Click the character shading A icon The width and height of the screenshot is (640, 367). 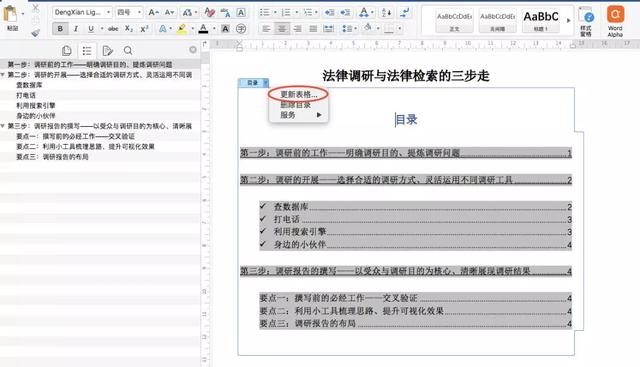click(225, 29)
